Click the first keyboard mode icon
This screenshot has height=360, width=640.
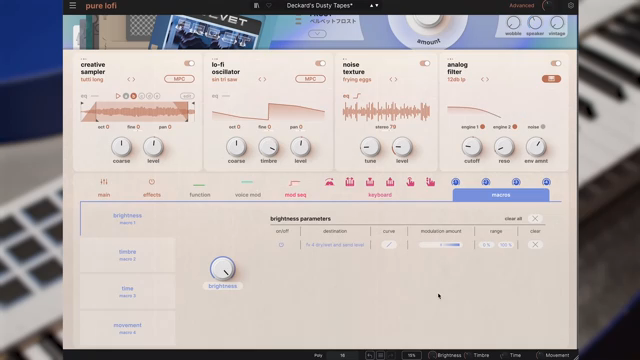[329, 182]
